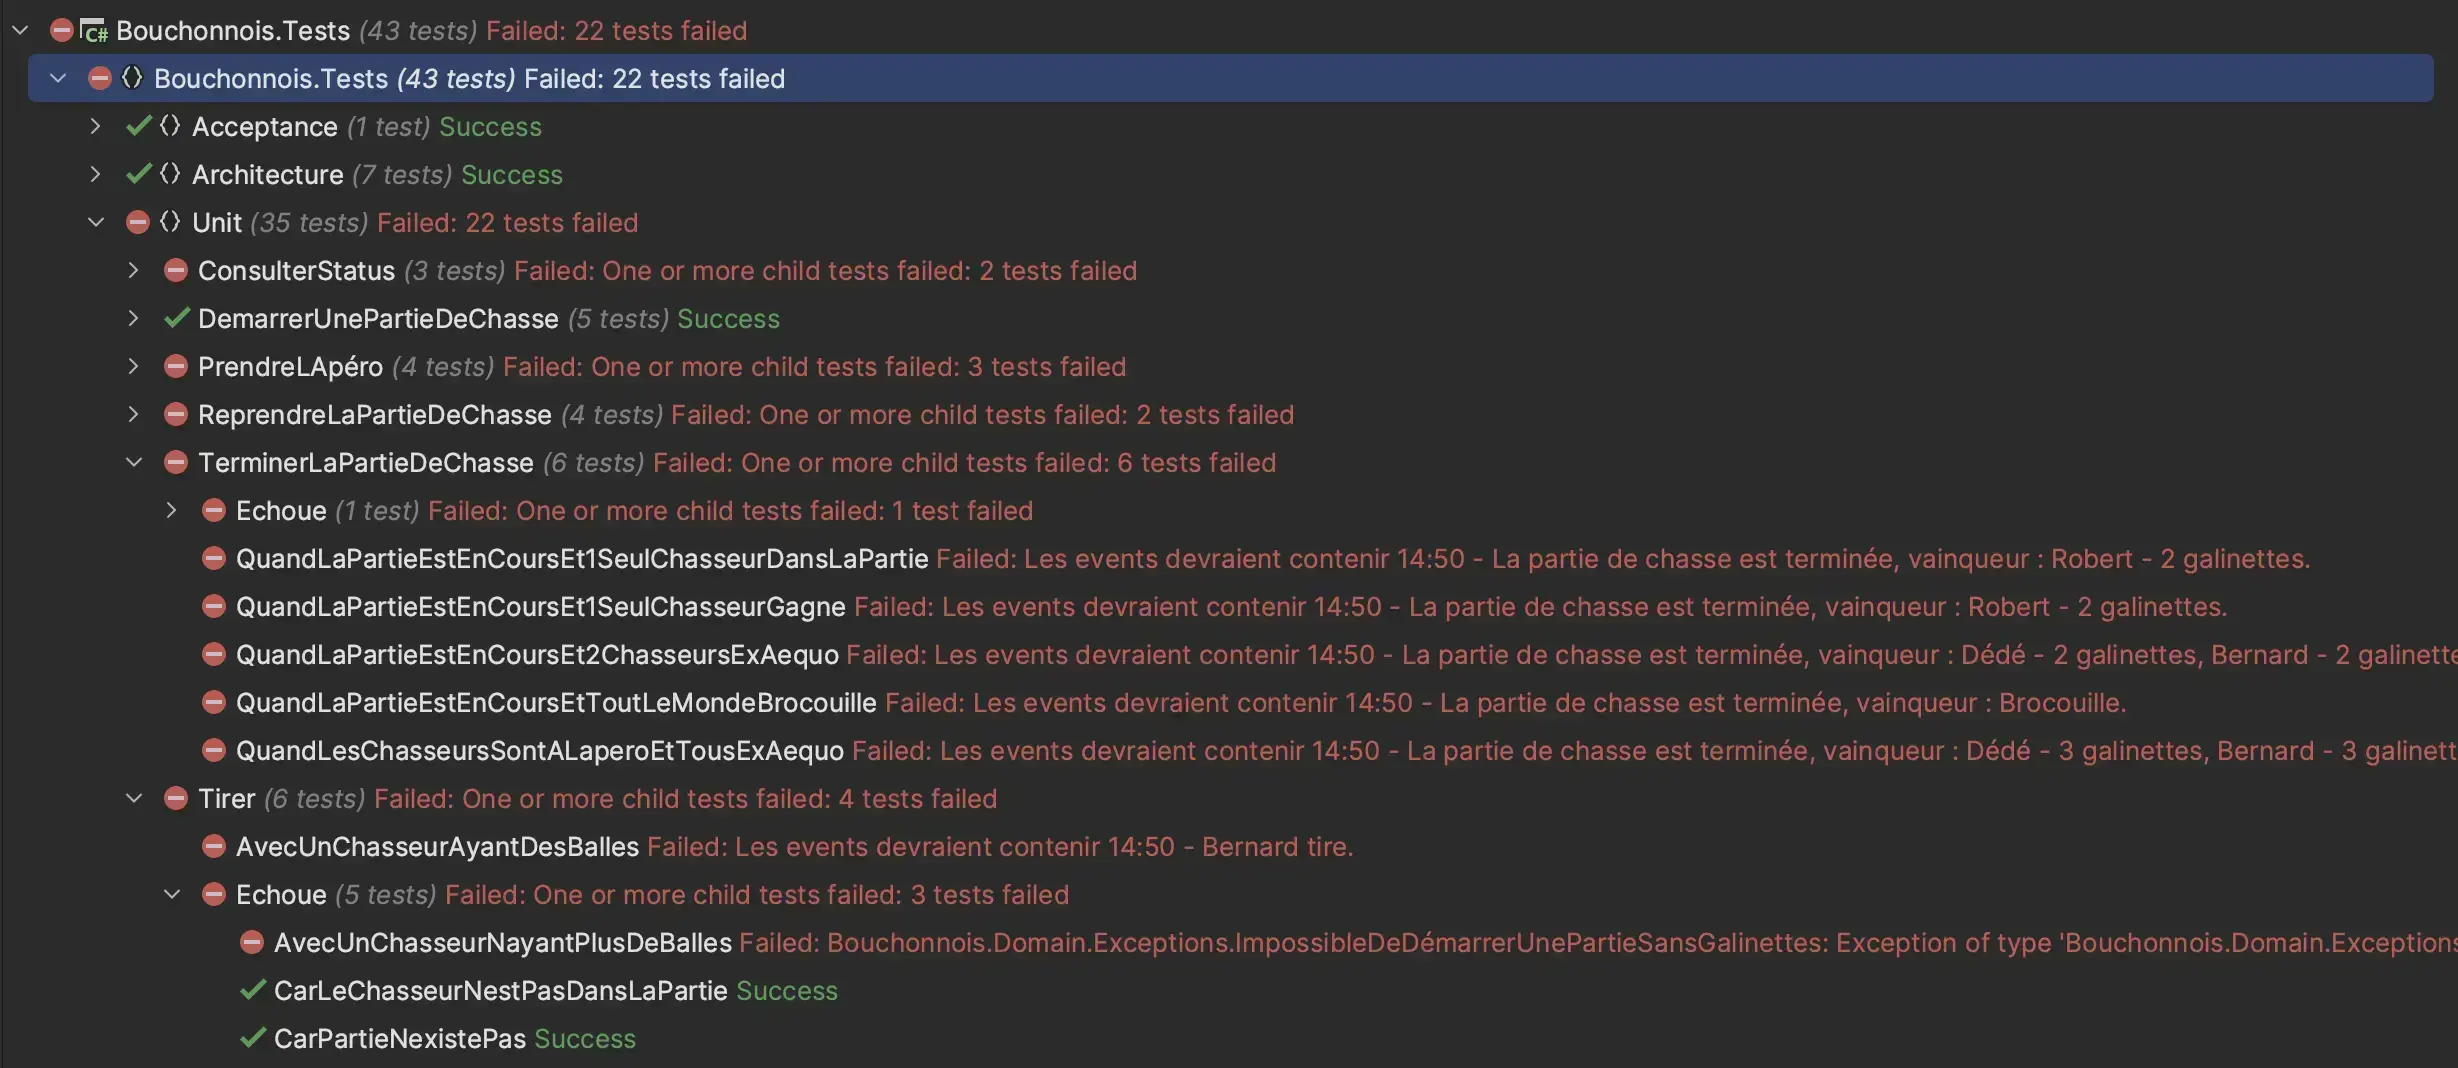Click the red failed icon for AvecUnChasseurAyantDesBalles
2458x1068 pixels.
coord(214,846)
